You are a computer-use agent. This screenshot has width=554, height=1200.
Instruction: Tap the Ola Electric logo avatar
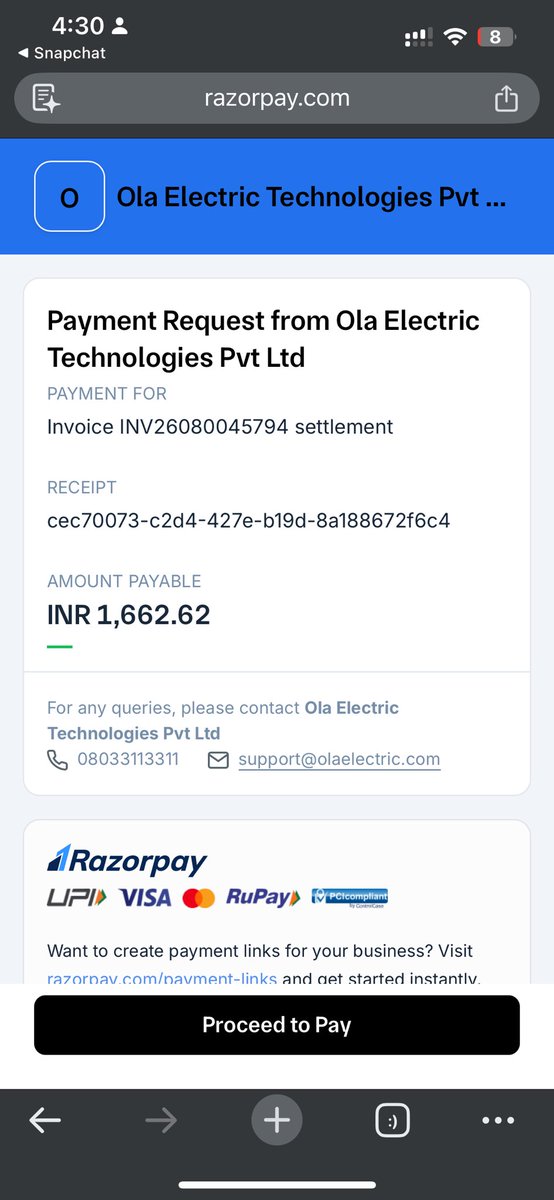point(69,198)
